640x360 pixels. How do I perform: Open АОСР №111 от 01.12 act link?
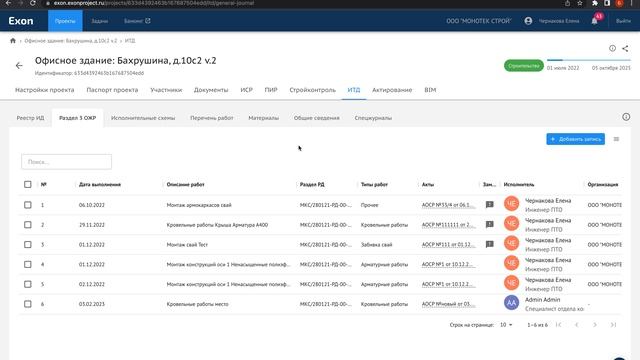tap(448, 244)
